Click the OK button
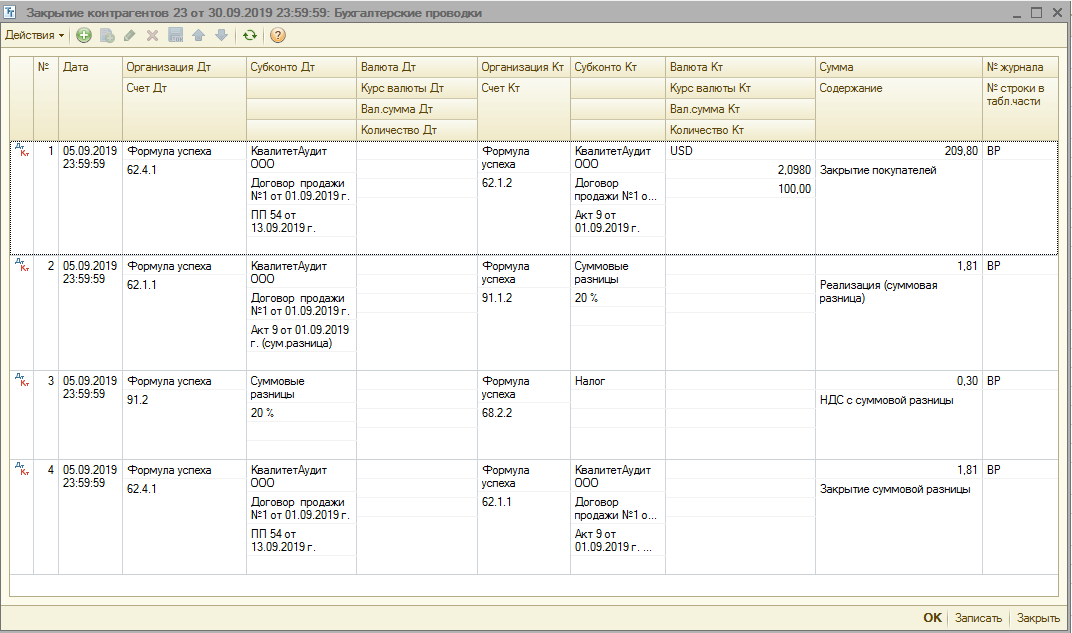Image resolution: width=1072 pixels, height=633 pixels. point(932,618)
